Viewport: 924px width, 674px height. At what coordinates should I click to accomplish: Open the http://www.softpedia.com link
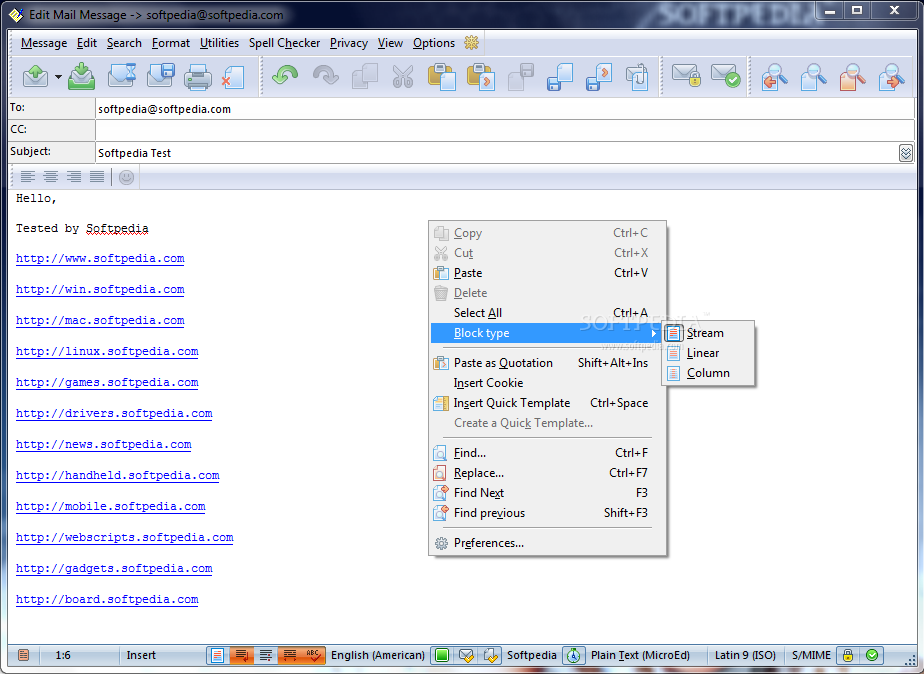(x=100, y=259)
